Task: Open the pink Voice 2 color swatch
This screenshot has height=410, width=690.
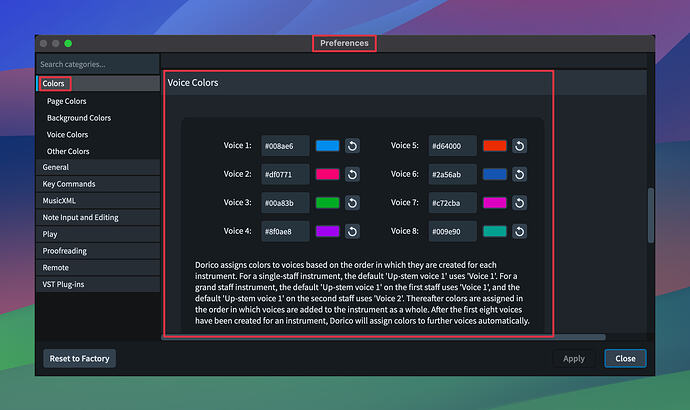Action: (x=327, y=174)
